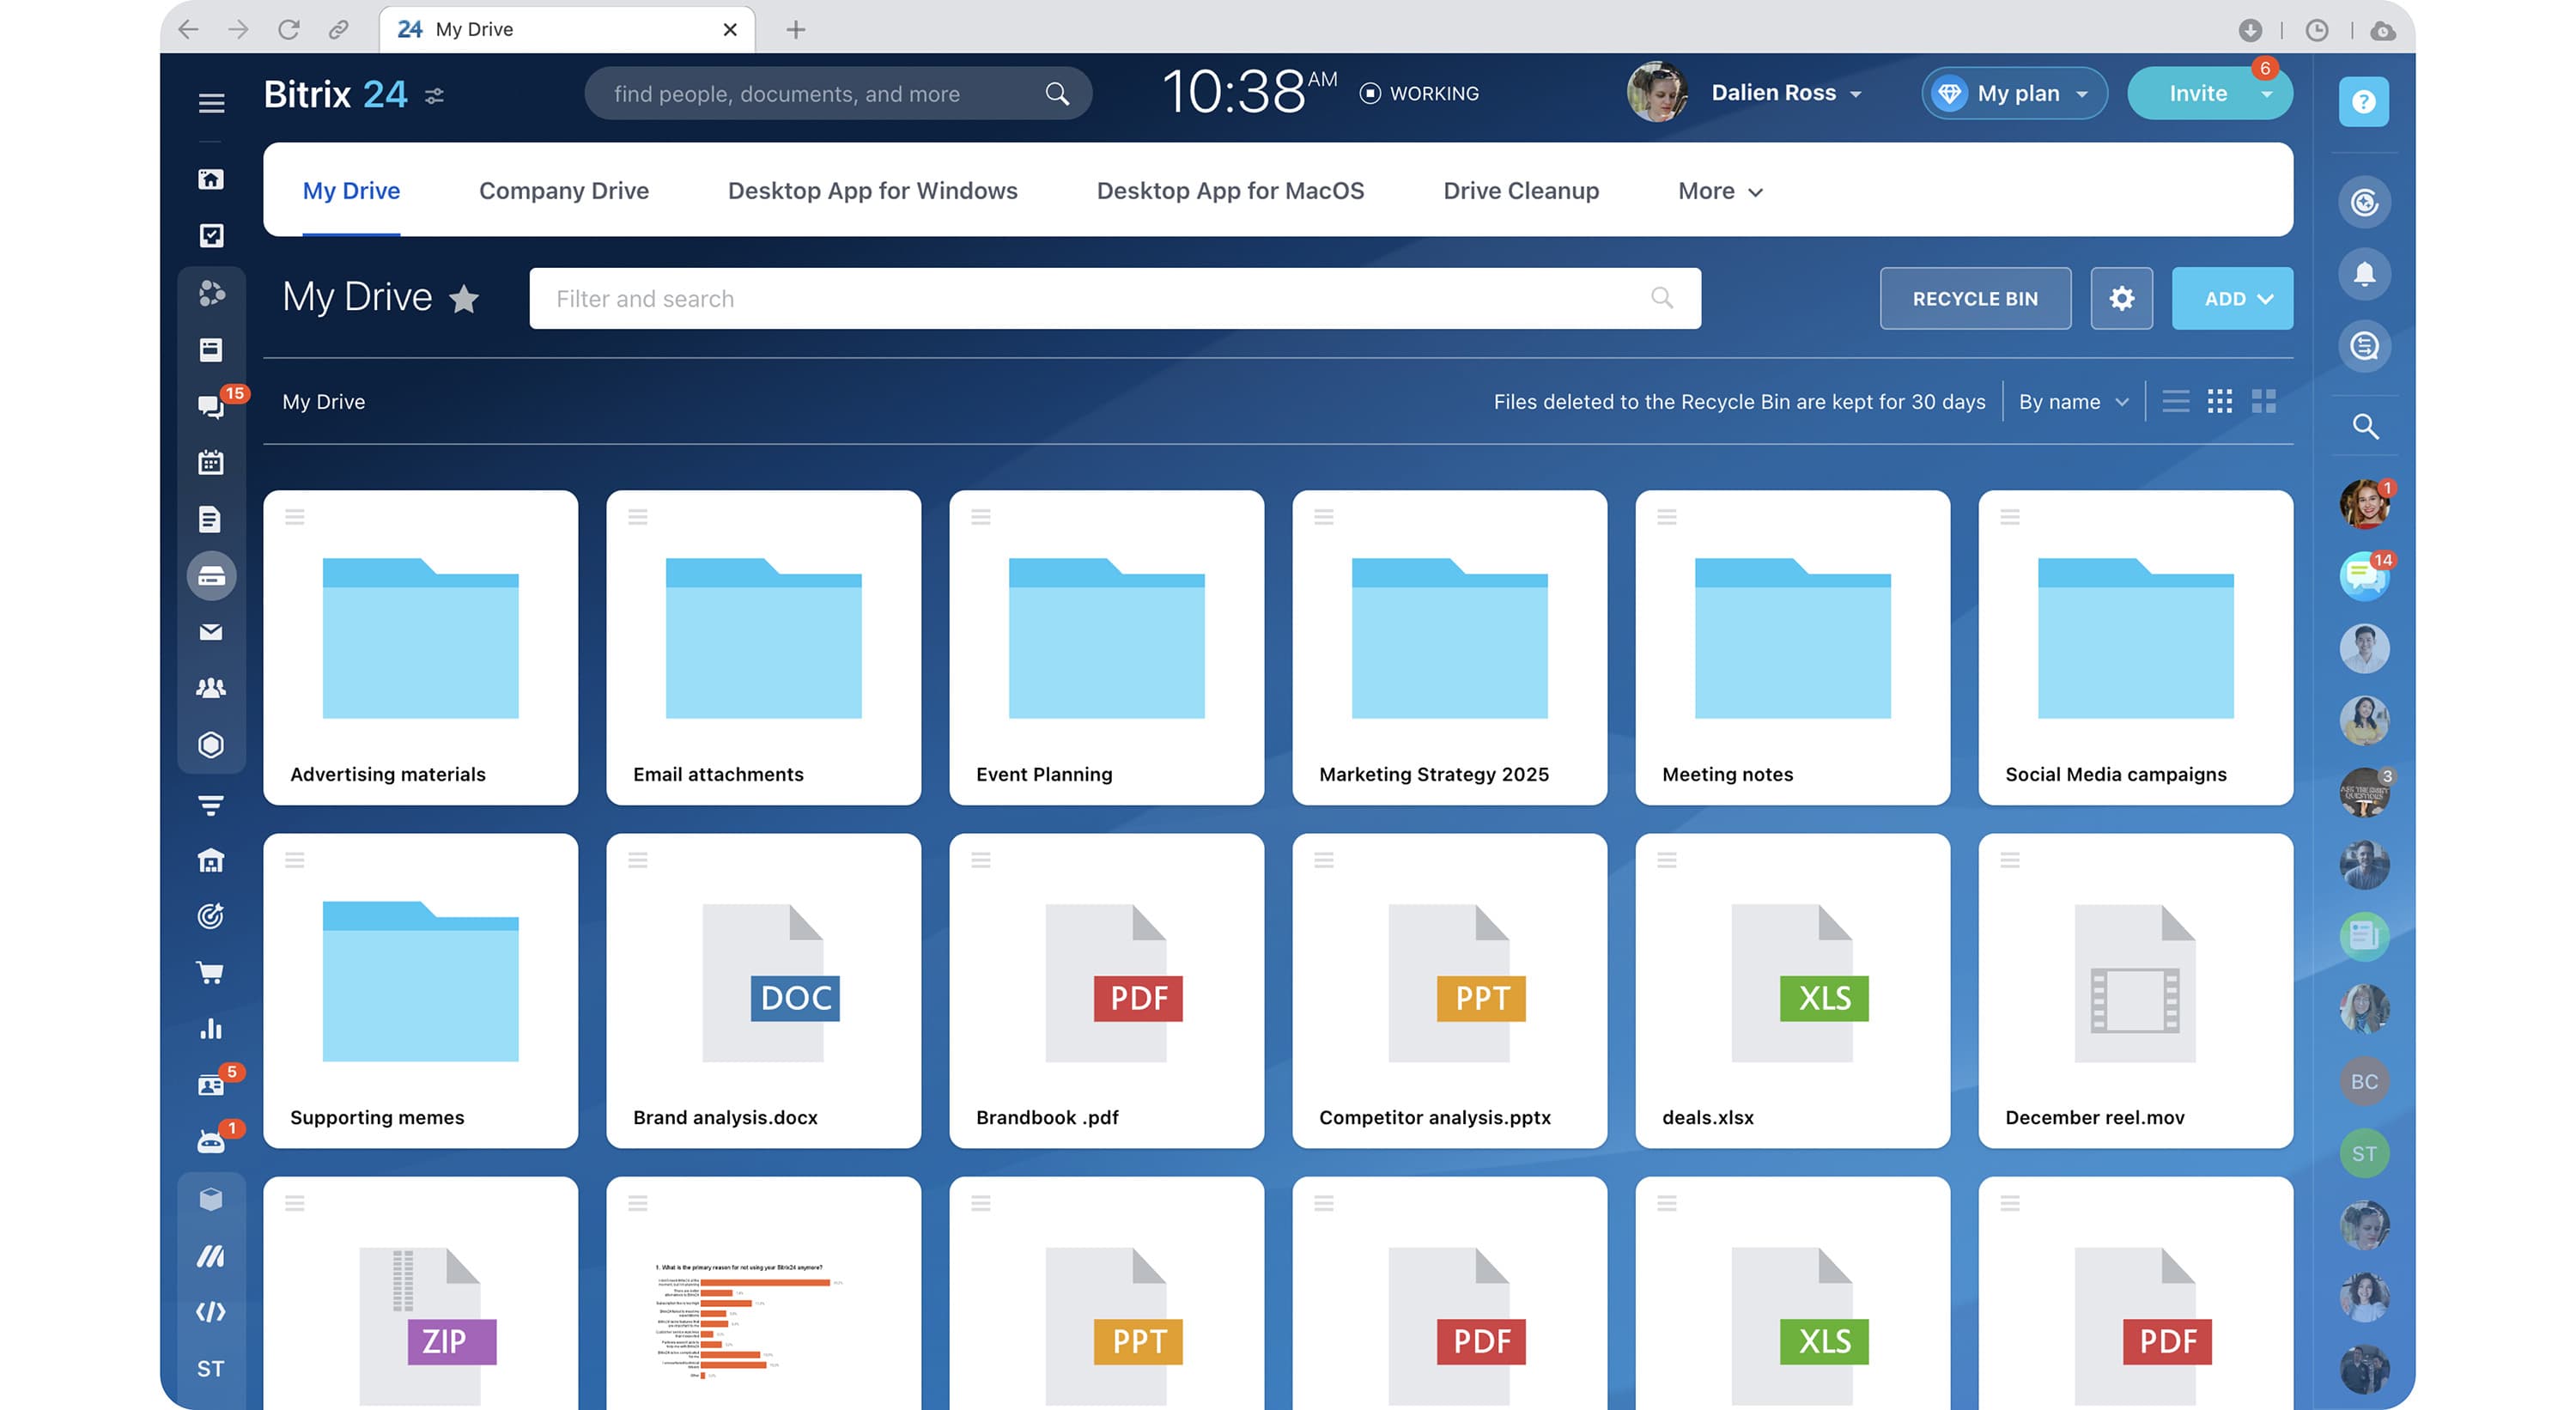Open the By name sorting dropdown
Viewport: 2576px width, 1410px height.
[x=2072, y=401]
